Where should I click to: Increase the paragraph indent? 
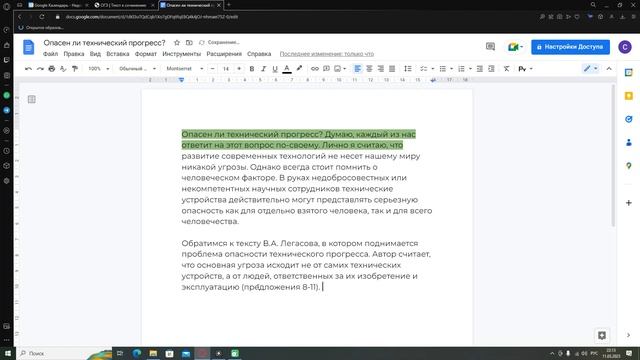click(x=491, y=69)
